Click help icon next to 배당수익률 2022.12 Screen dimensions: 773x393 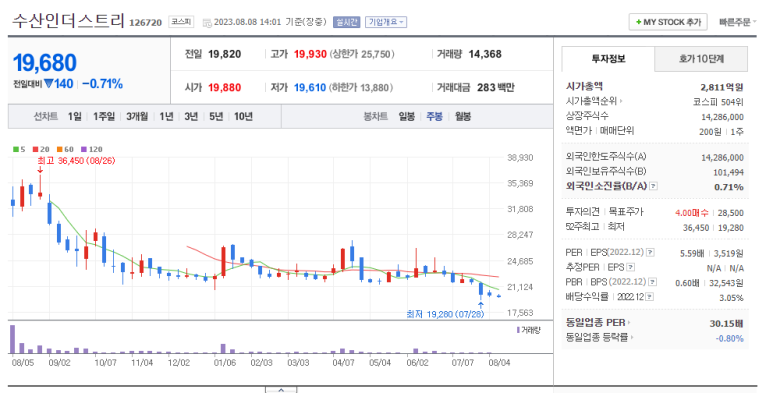649,297
